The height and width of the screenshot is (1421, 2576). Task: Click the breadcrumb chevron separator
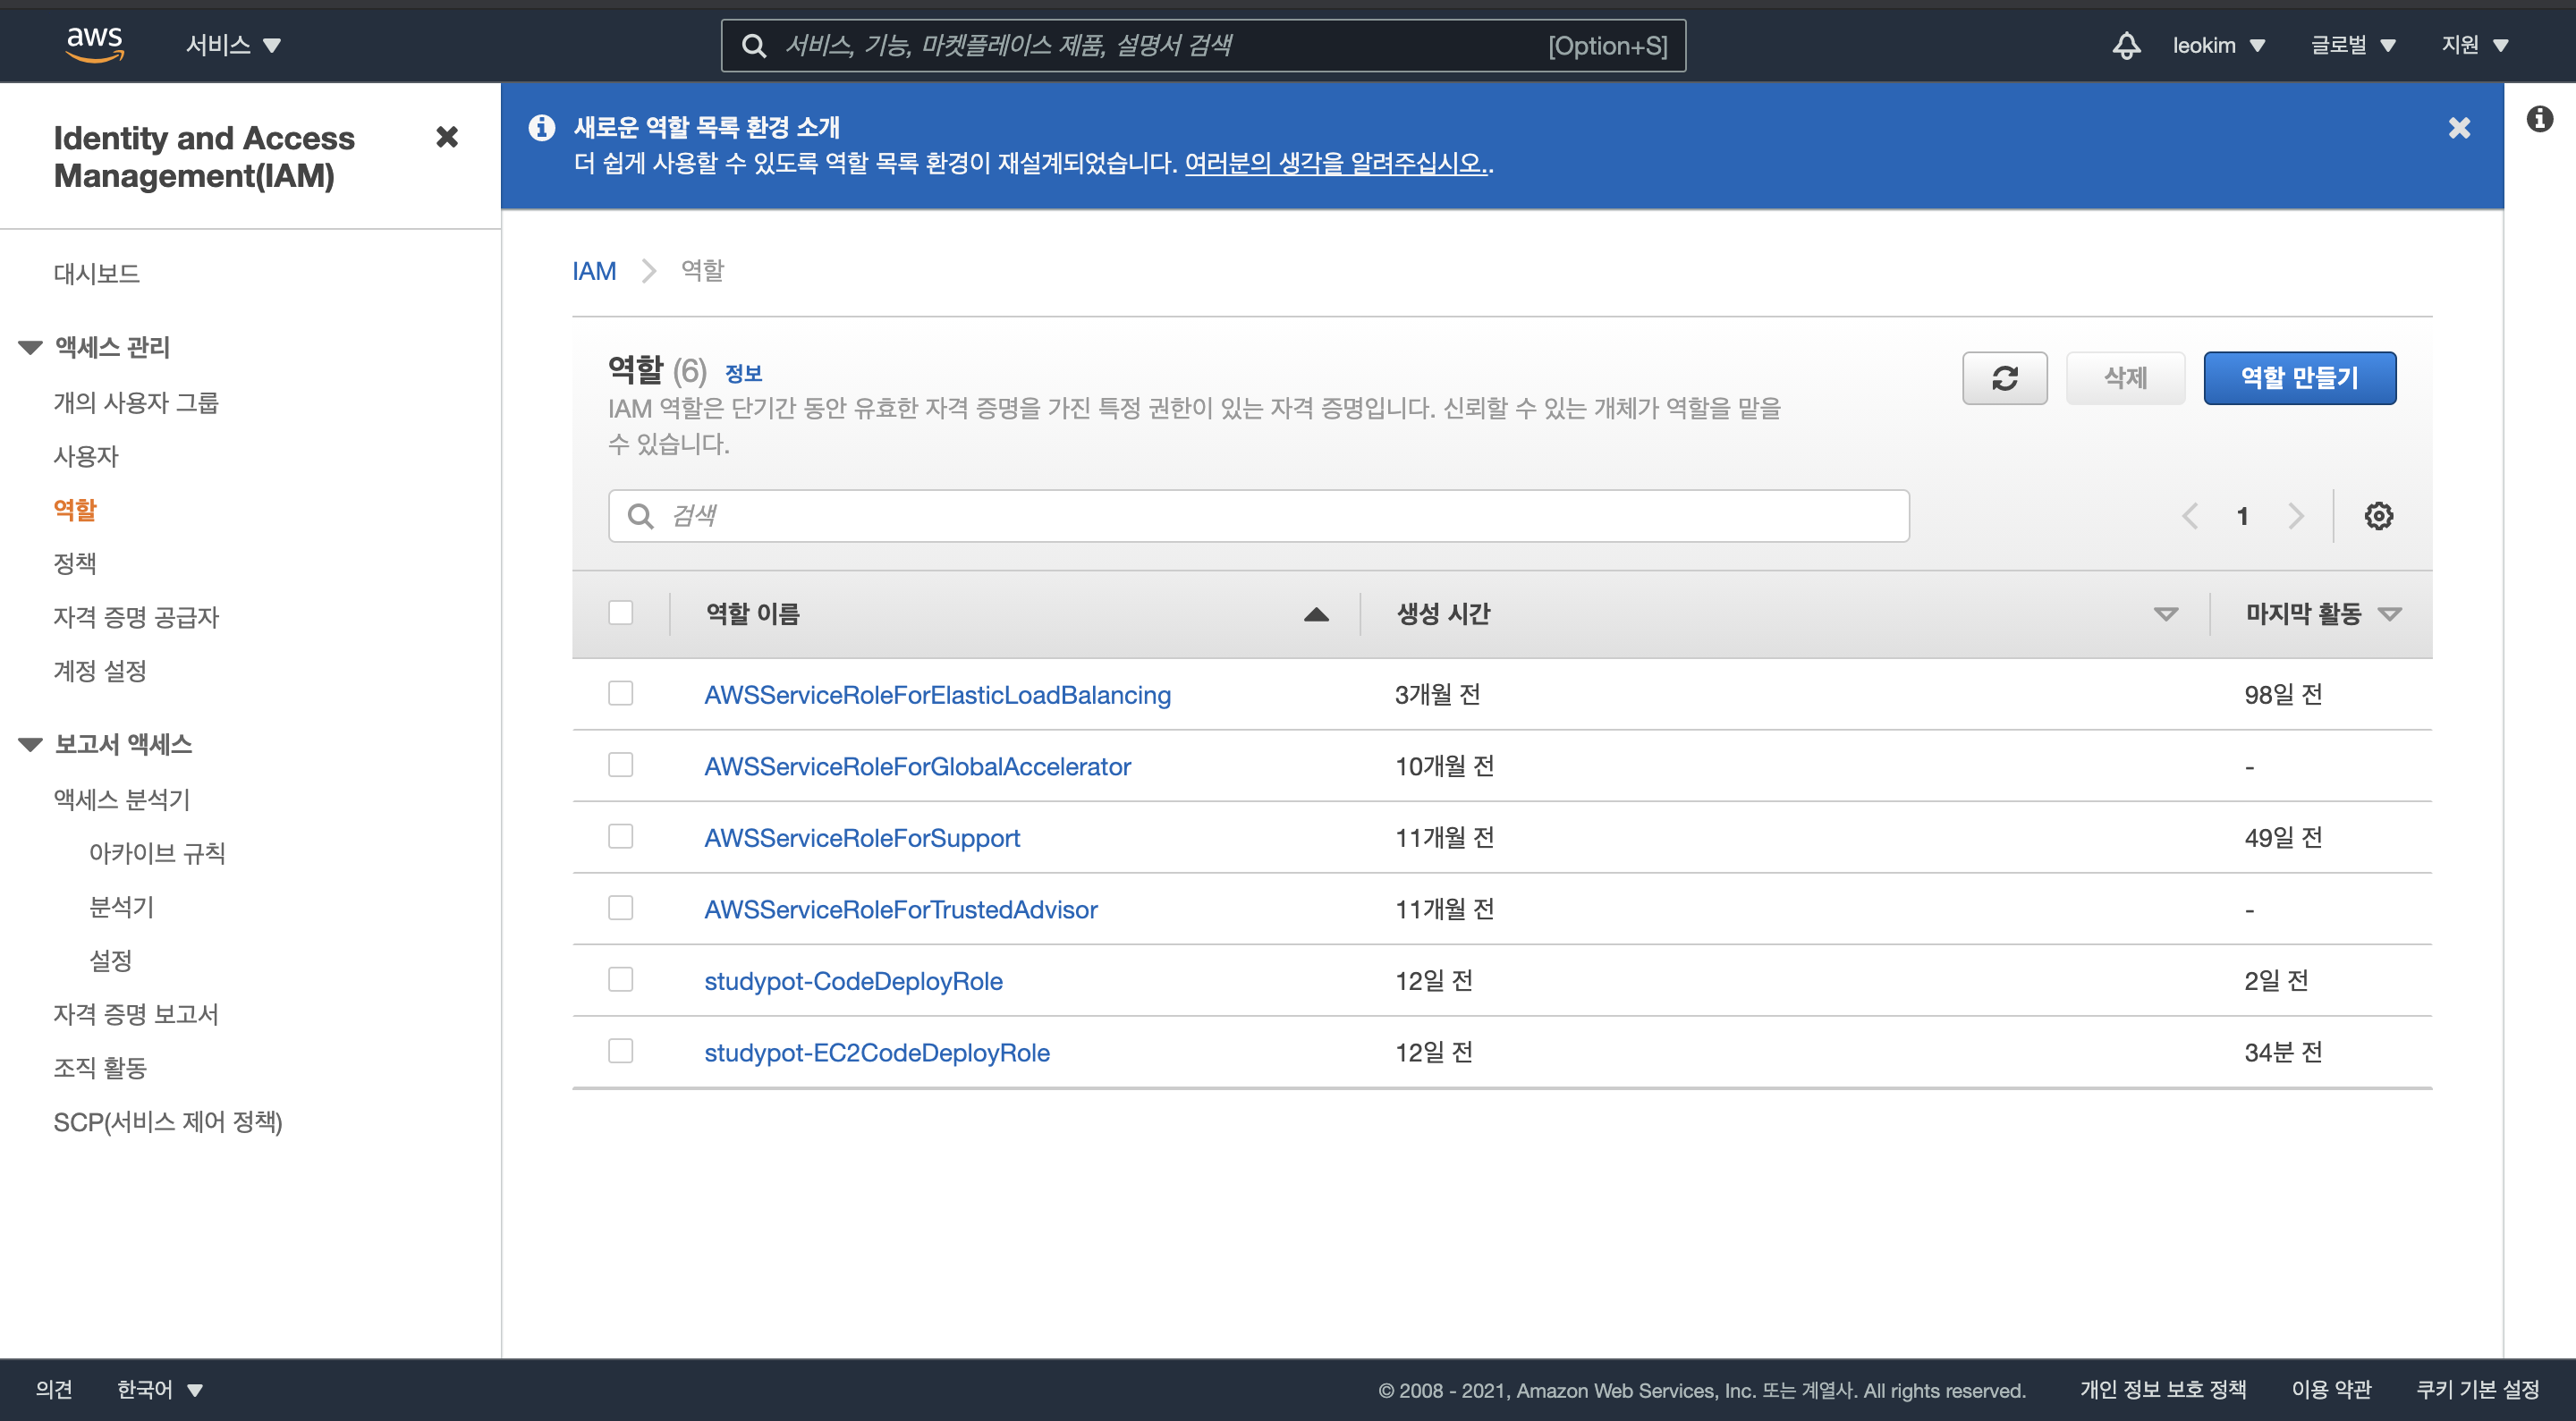649,271
